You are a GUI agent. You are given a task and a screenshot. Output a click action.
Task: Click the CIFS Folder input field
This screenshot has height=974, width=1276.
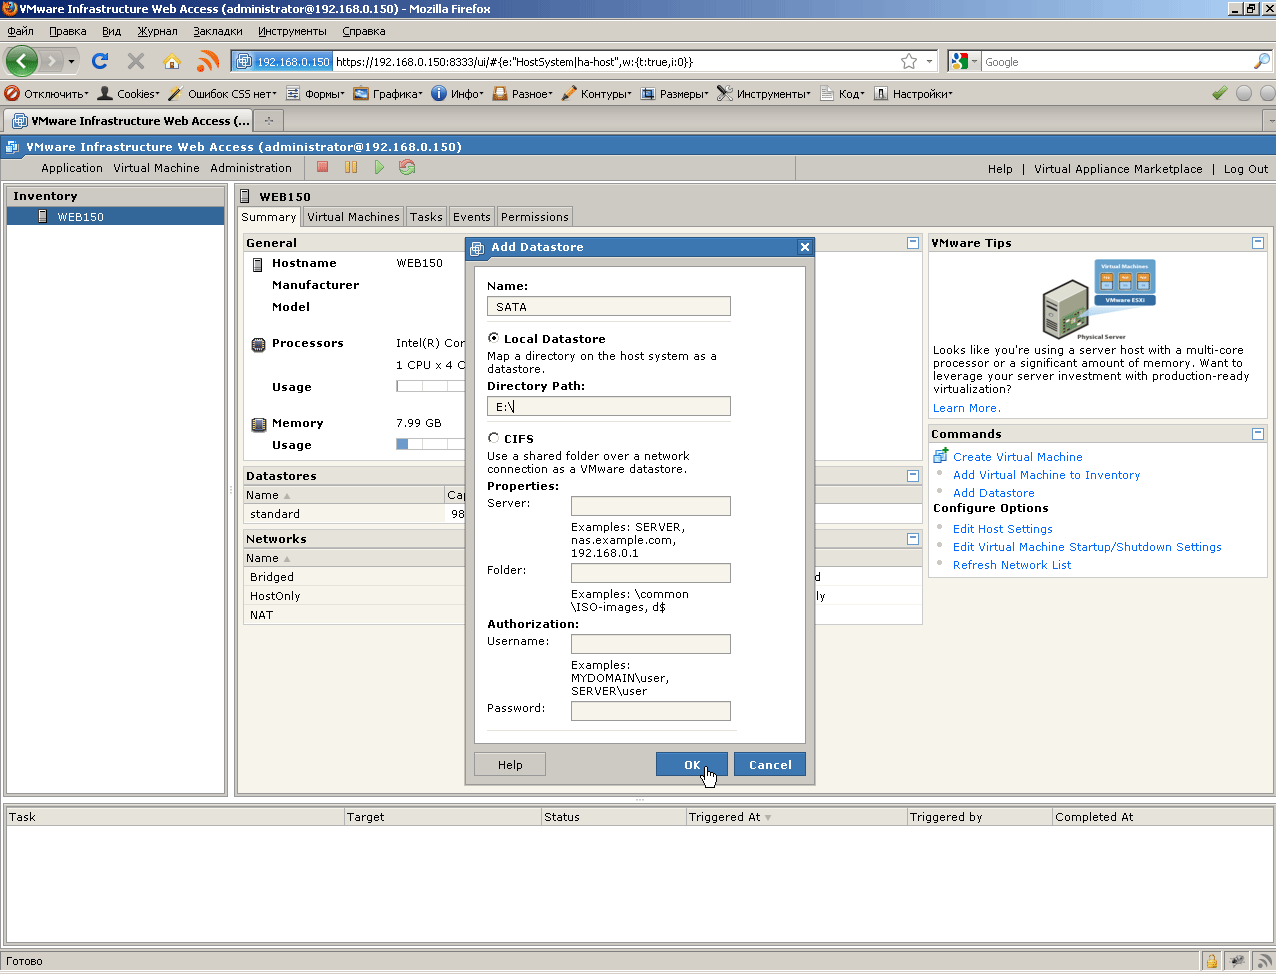tap(651, 573)
